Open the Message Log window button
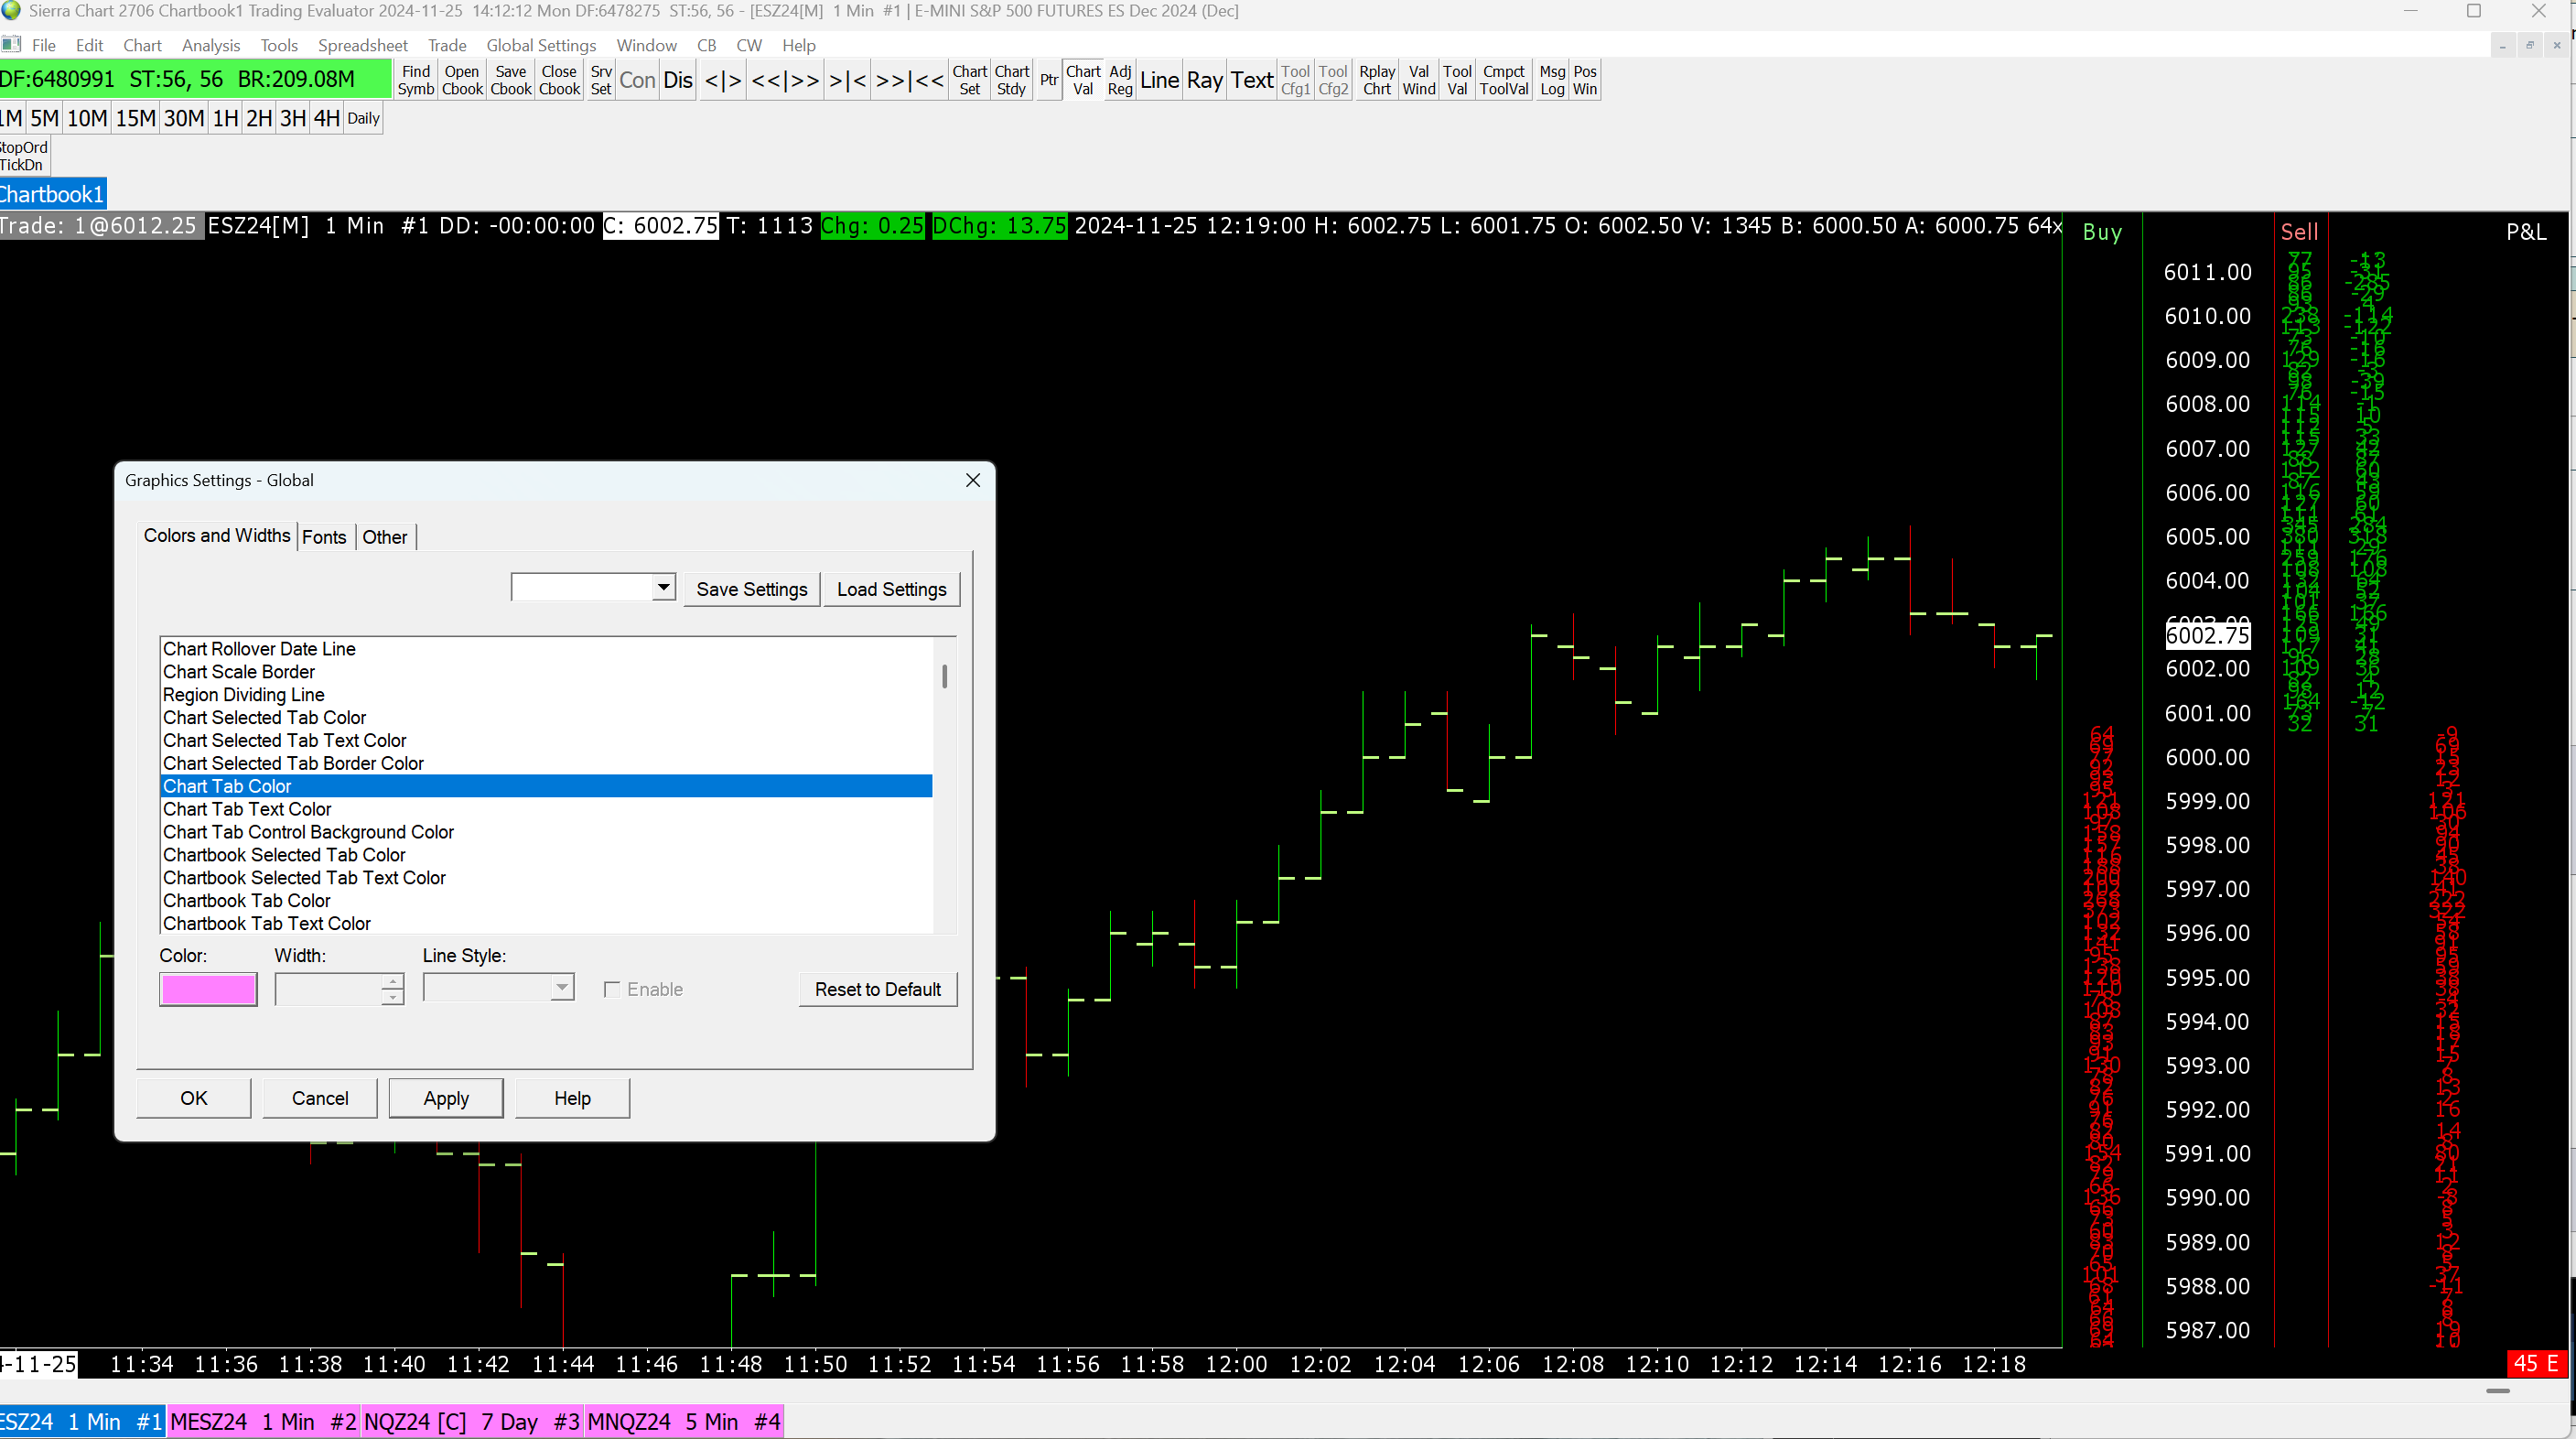The image size is (2576, 1439). click(1551, 80)
